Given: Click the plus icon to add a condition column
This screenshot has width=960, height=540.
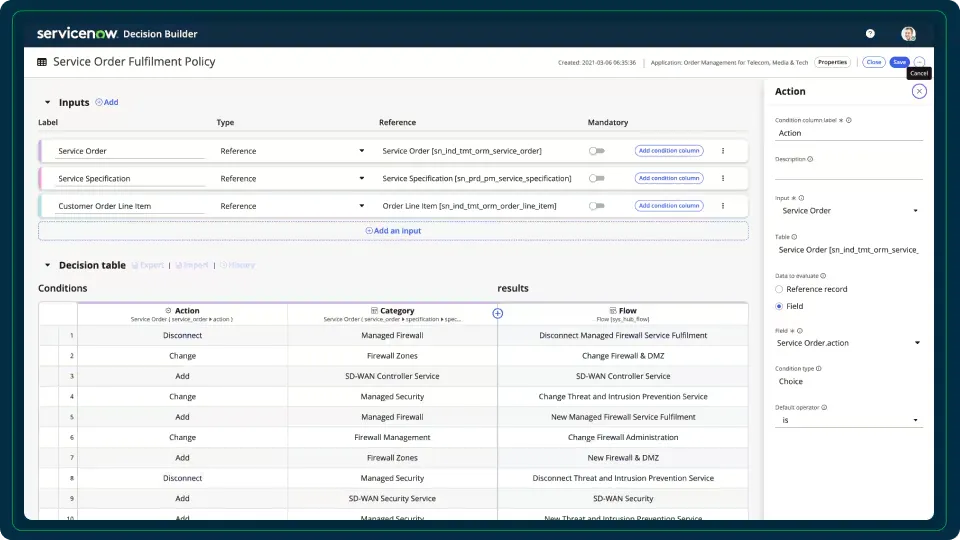Looking at the screenshot, I should (498, 313).
